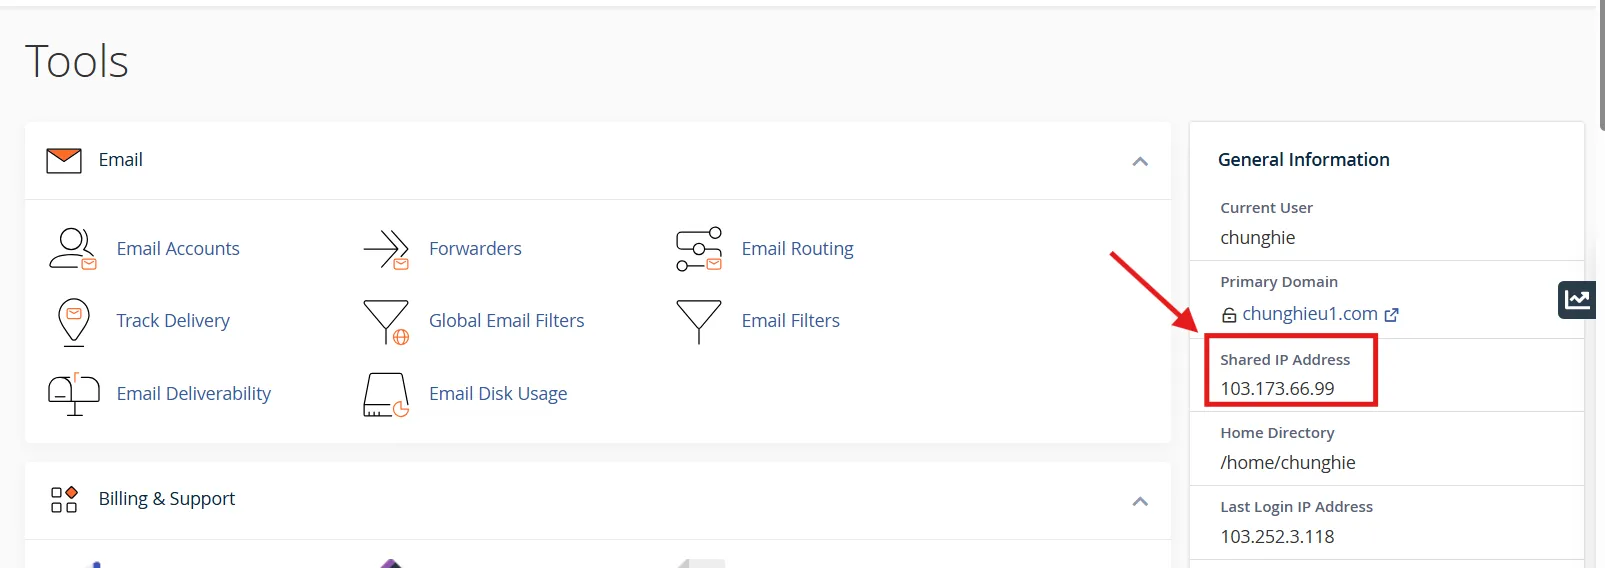Click the Email Disk Usage icon
Screen dimensions: 1605x568
[386, 394]
